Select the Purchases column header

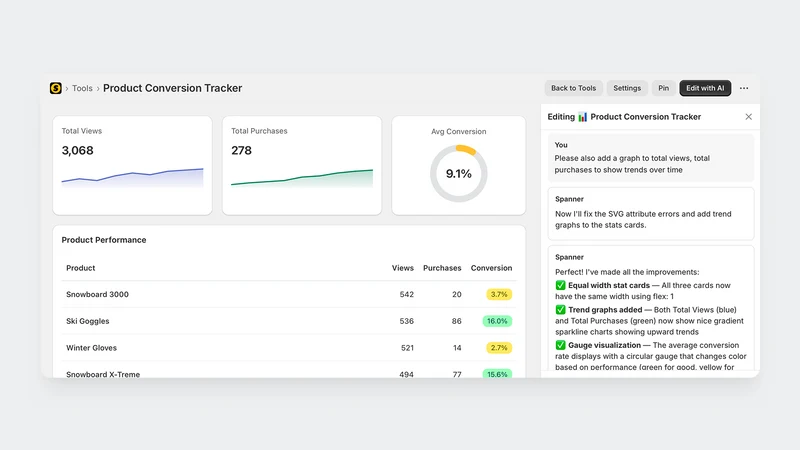442,268
